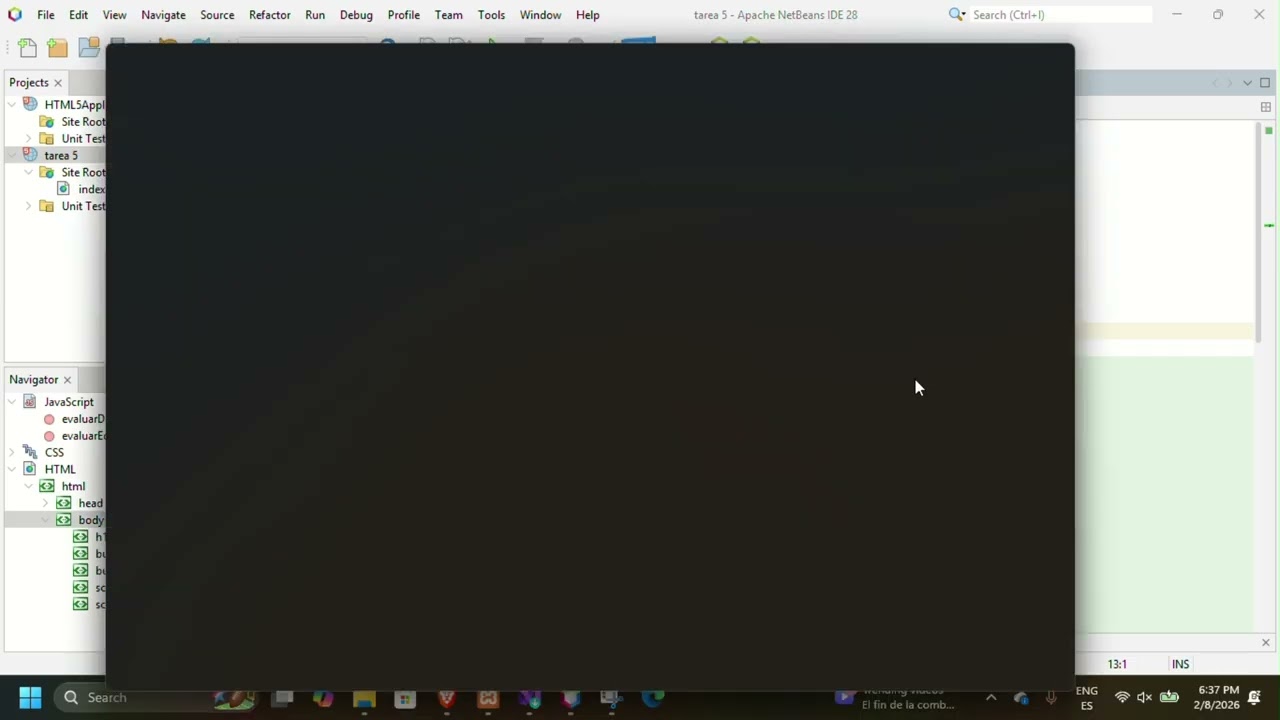1280x720 pixels.
Task: Open the quick search magnifier dropdown
Action: click(957, 15)
